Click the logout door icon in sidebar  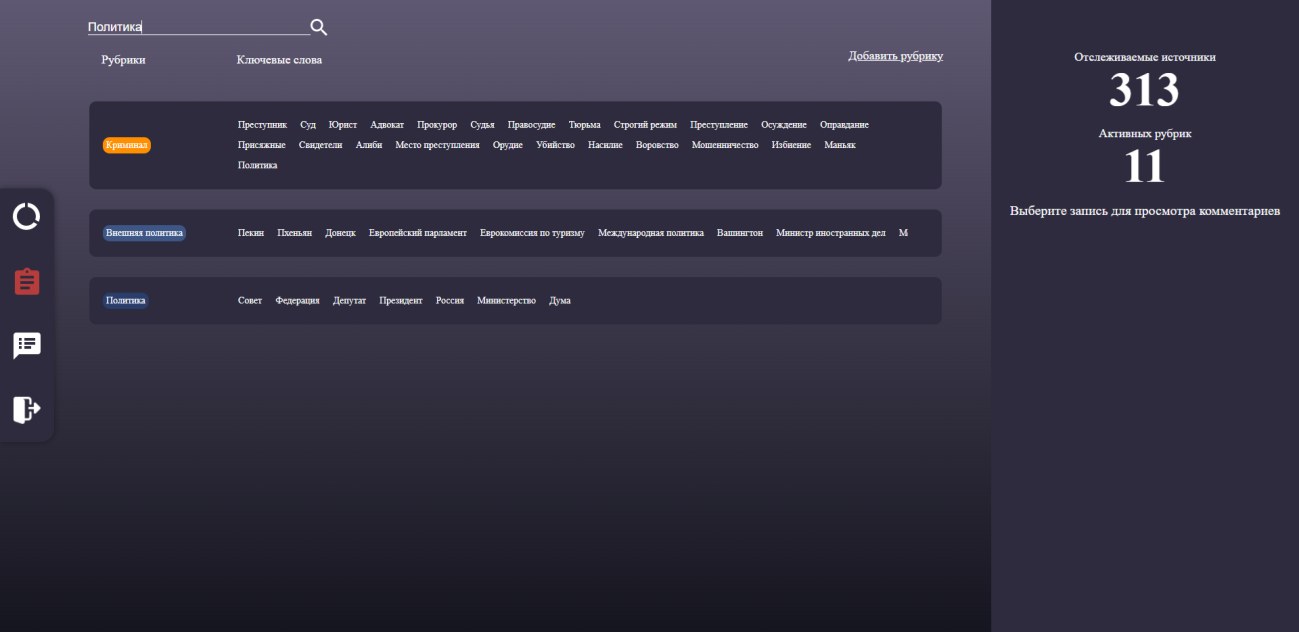(27, 409)
